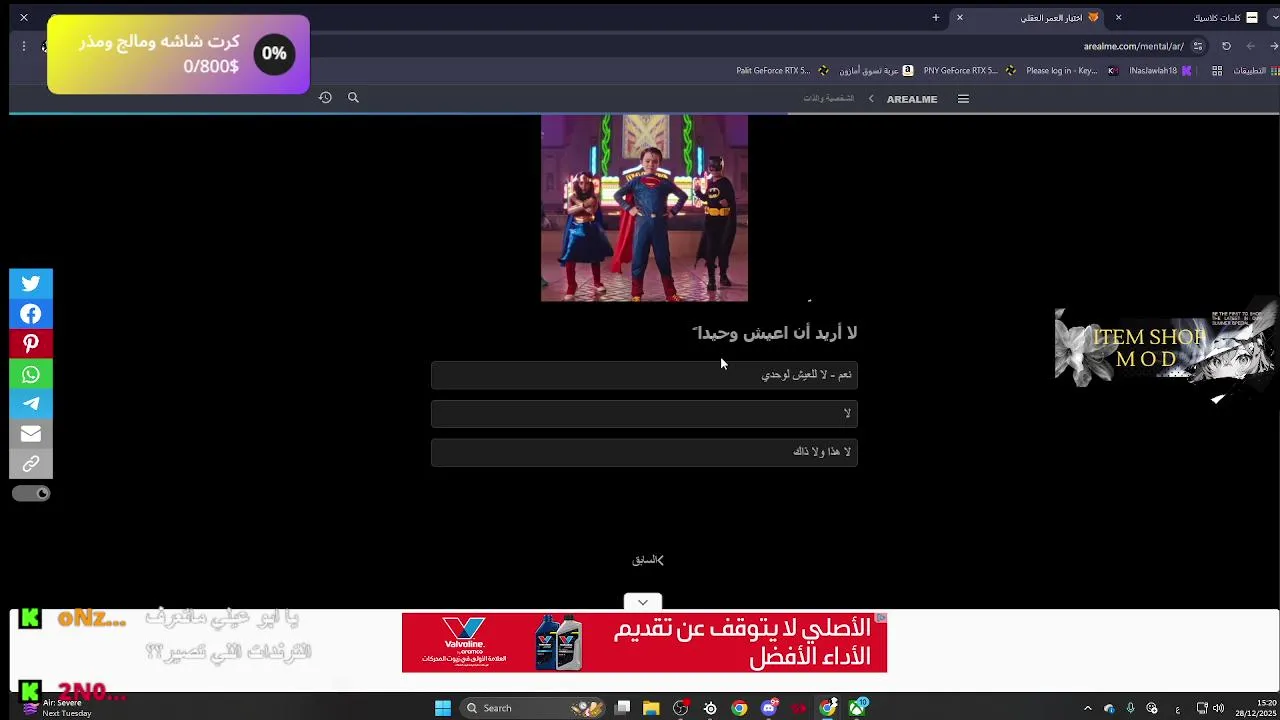Close the Valvoline ad with X

pos(880,619)
